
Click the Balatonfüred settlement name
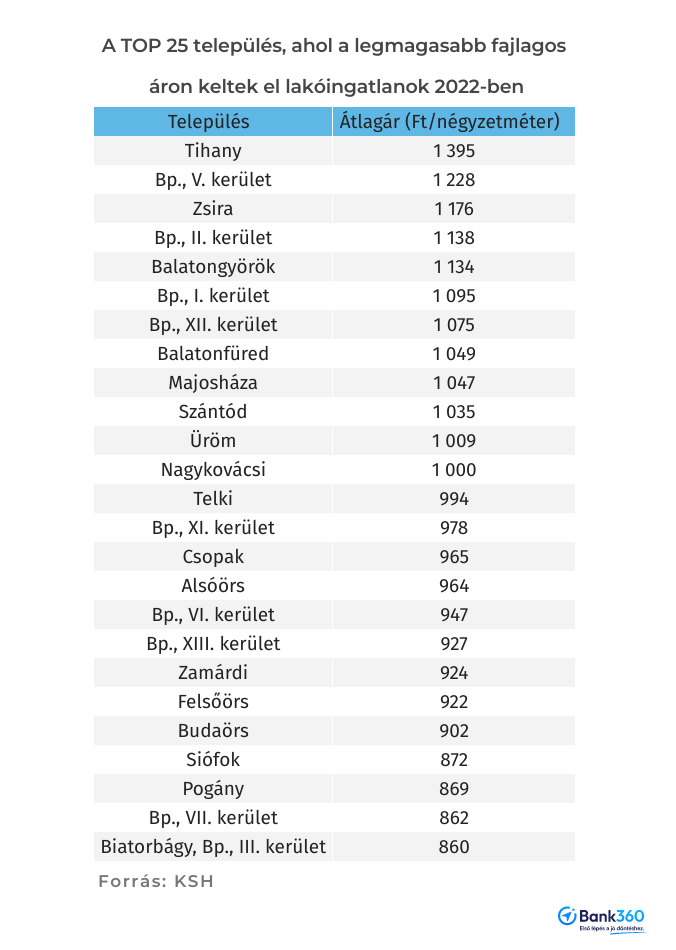(x=213, y=354)
